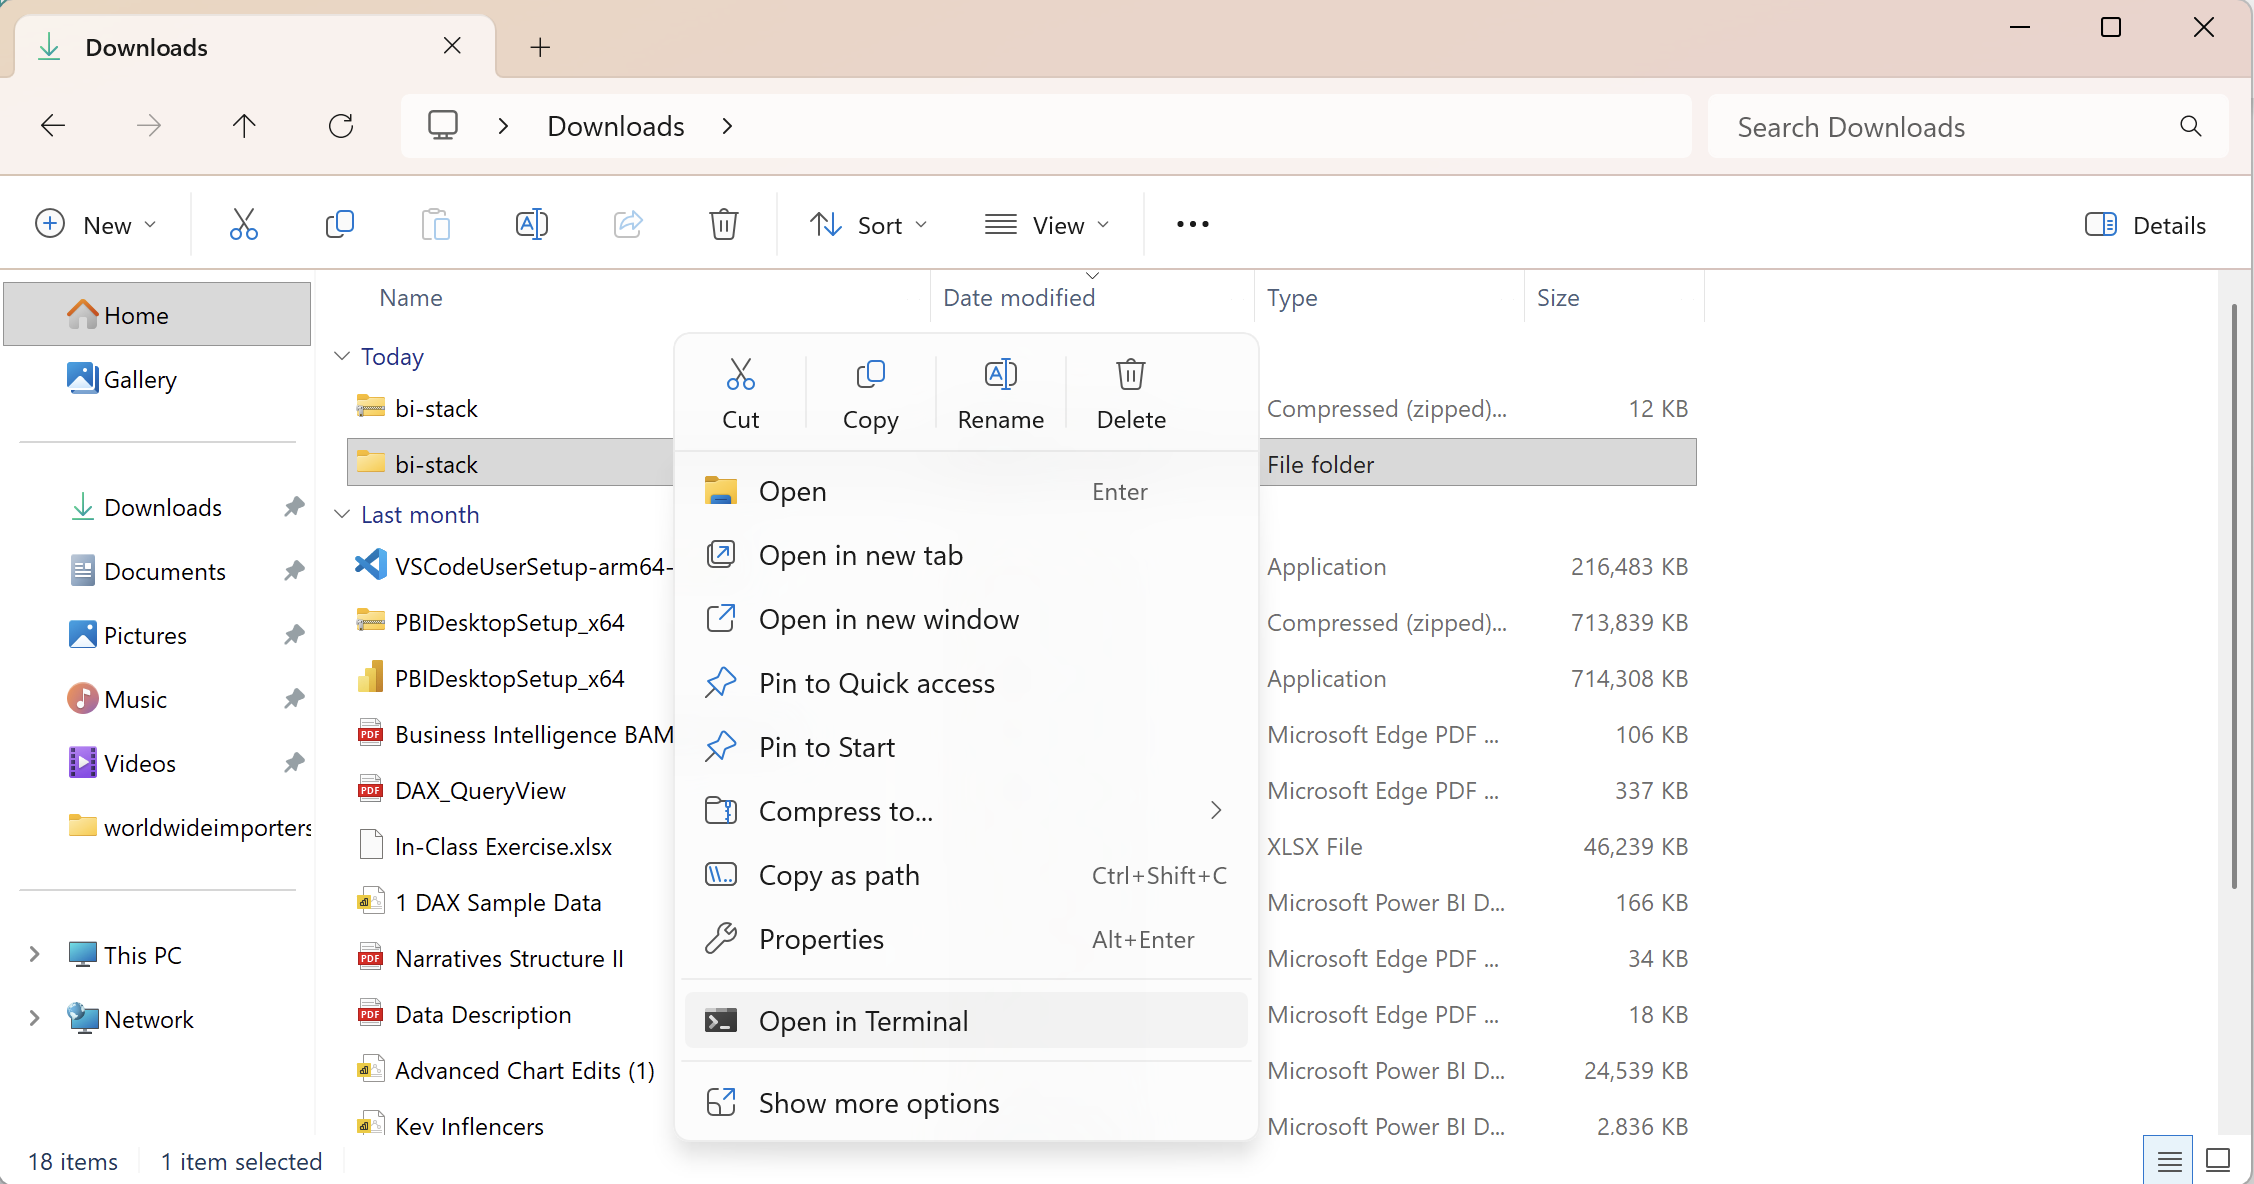2254x1184 pixels.
Task: Click the vertical scrollbar of the file list
Action: pyautogui.click(x=2234, y=596)
